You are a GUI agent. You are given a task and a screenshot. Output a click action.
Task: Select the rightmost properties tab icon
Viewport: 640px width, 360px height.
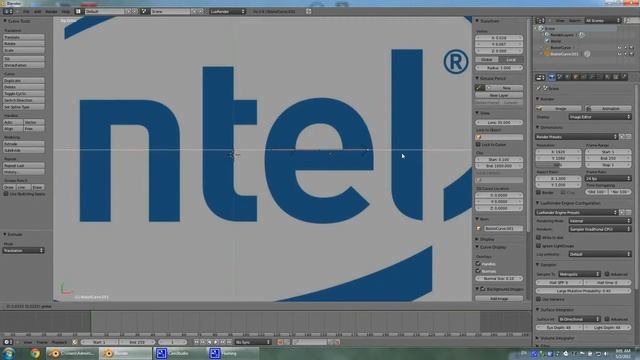(624, 77)
